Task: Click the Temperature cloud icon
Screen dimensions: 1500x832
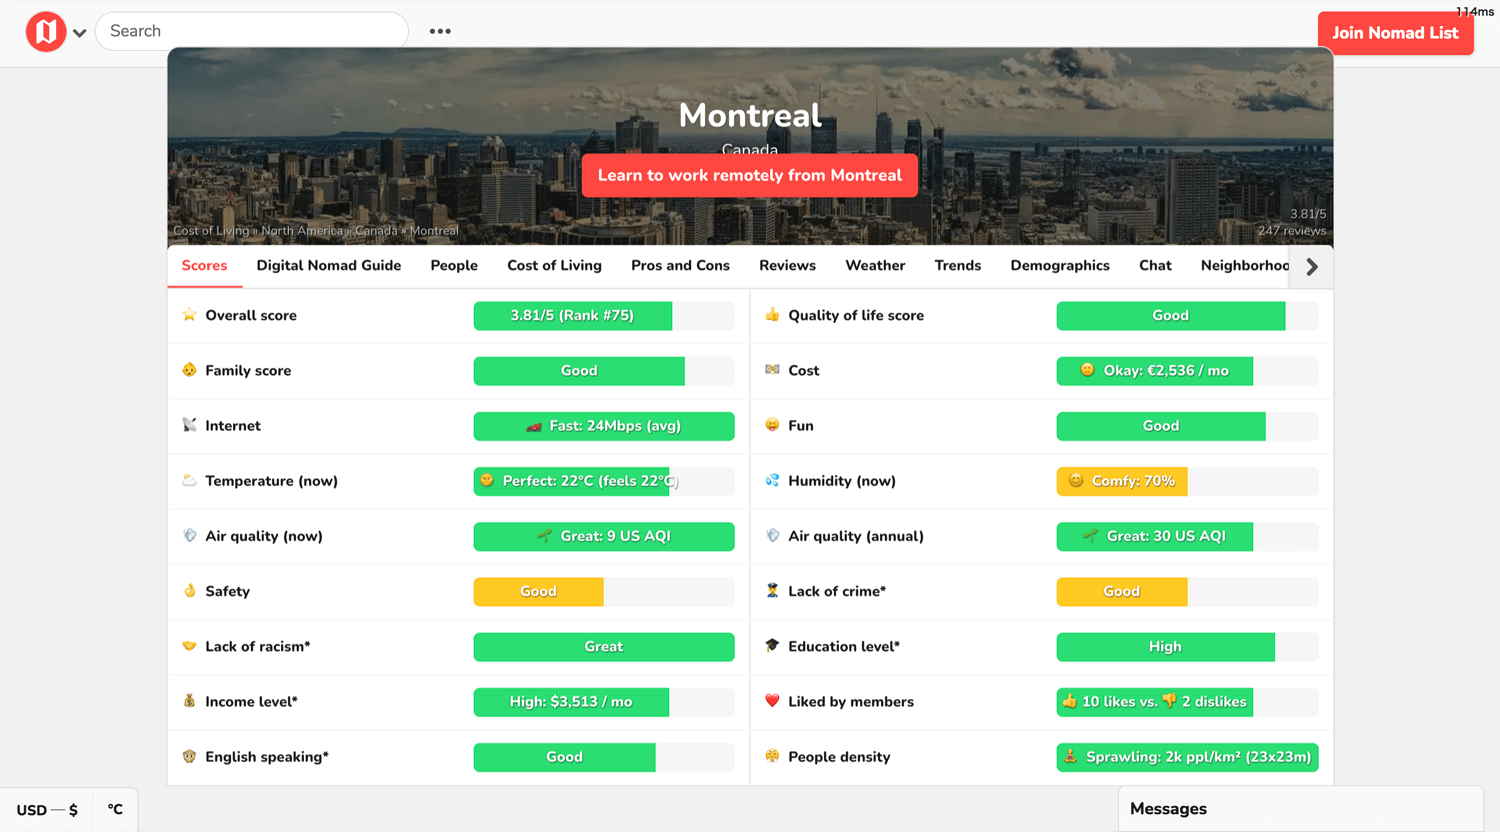Action: [x=189, y=480]
